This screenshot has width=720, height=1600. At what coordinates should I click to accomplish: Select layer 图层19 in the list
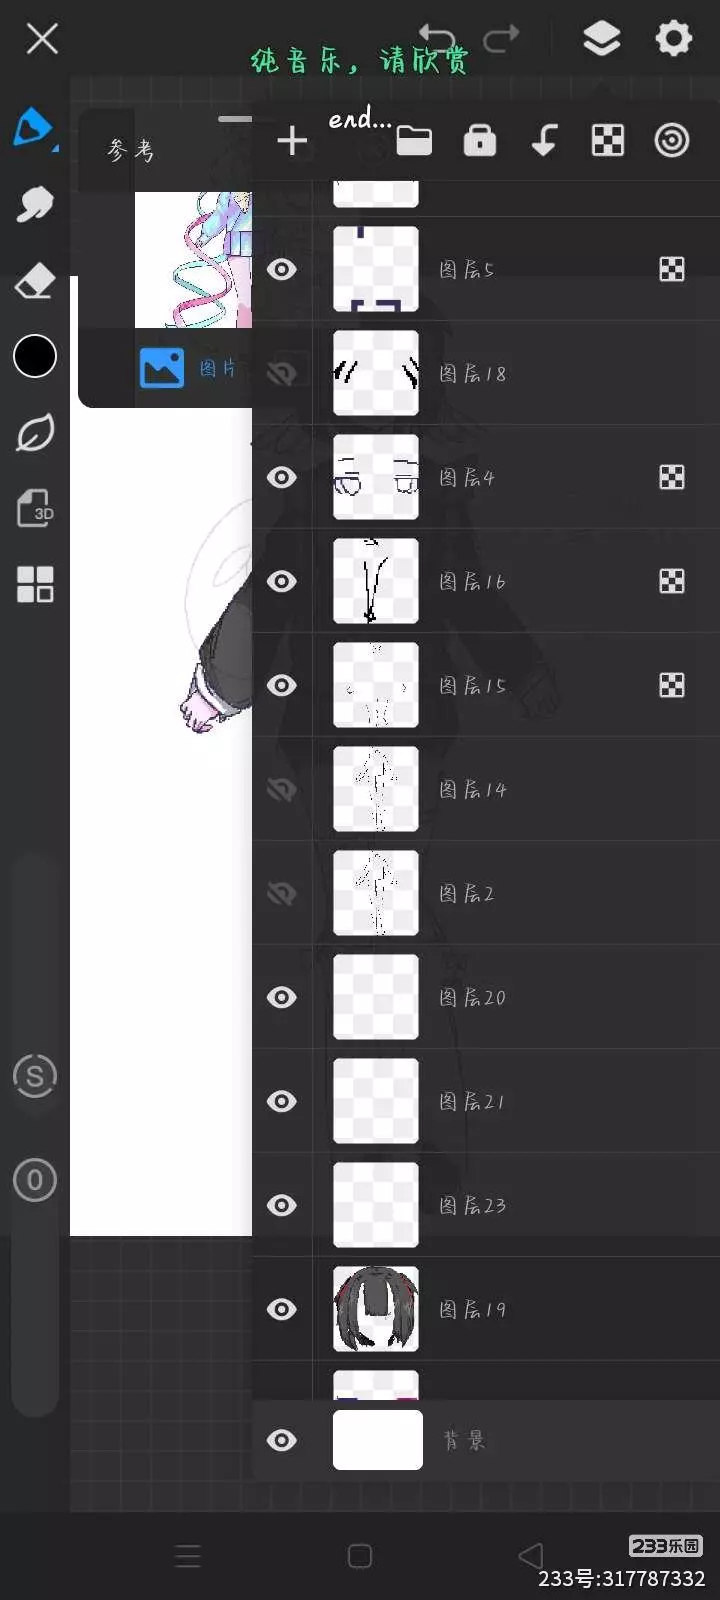(x=520, y=1309)
